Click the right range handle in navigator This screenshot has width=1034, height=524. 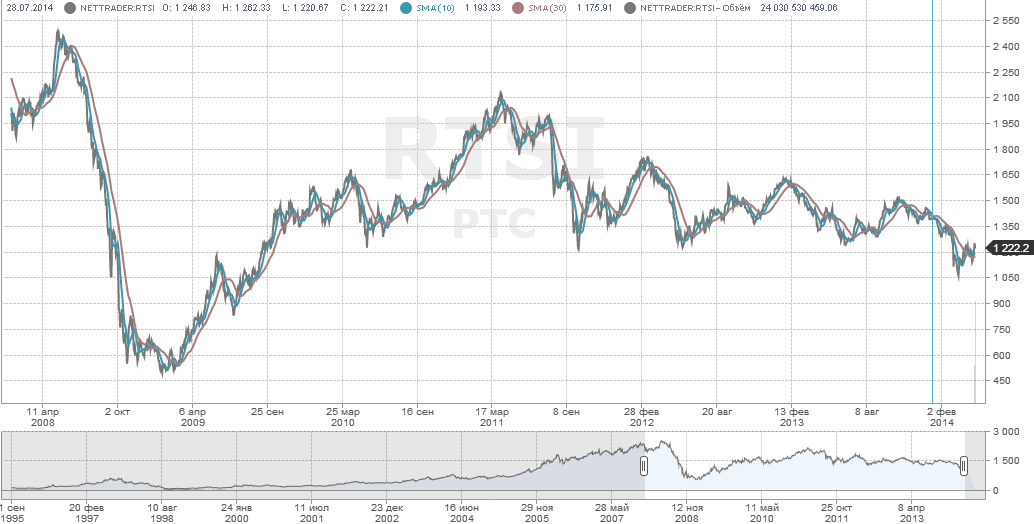tap(964, 466)
